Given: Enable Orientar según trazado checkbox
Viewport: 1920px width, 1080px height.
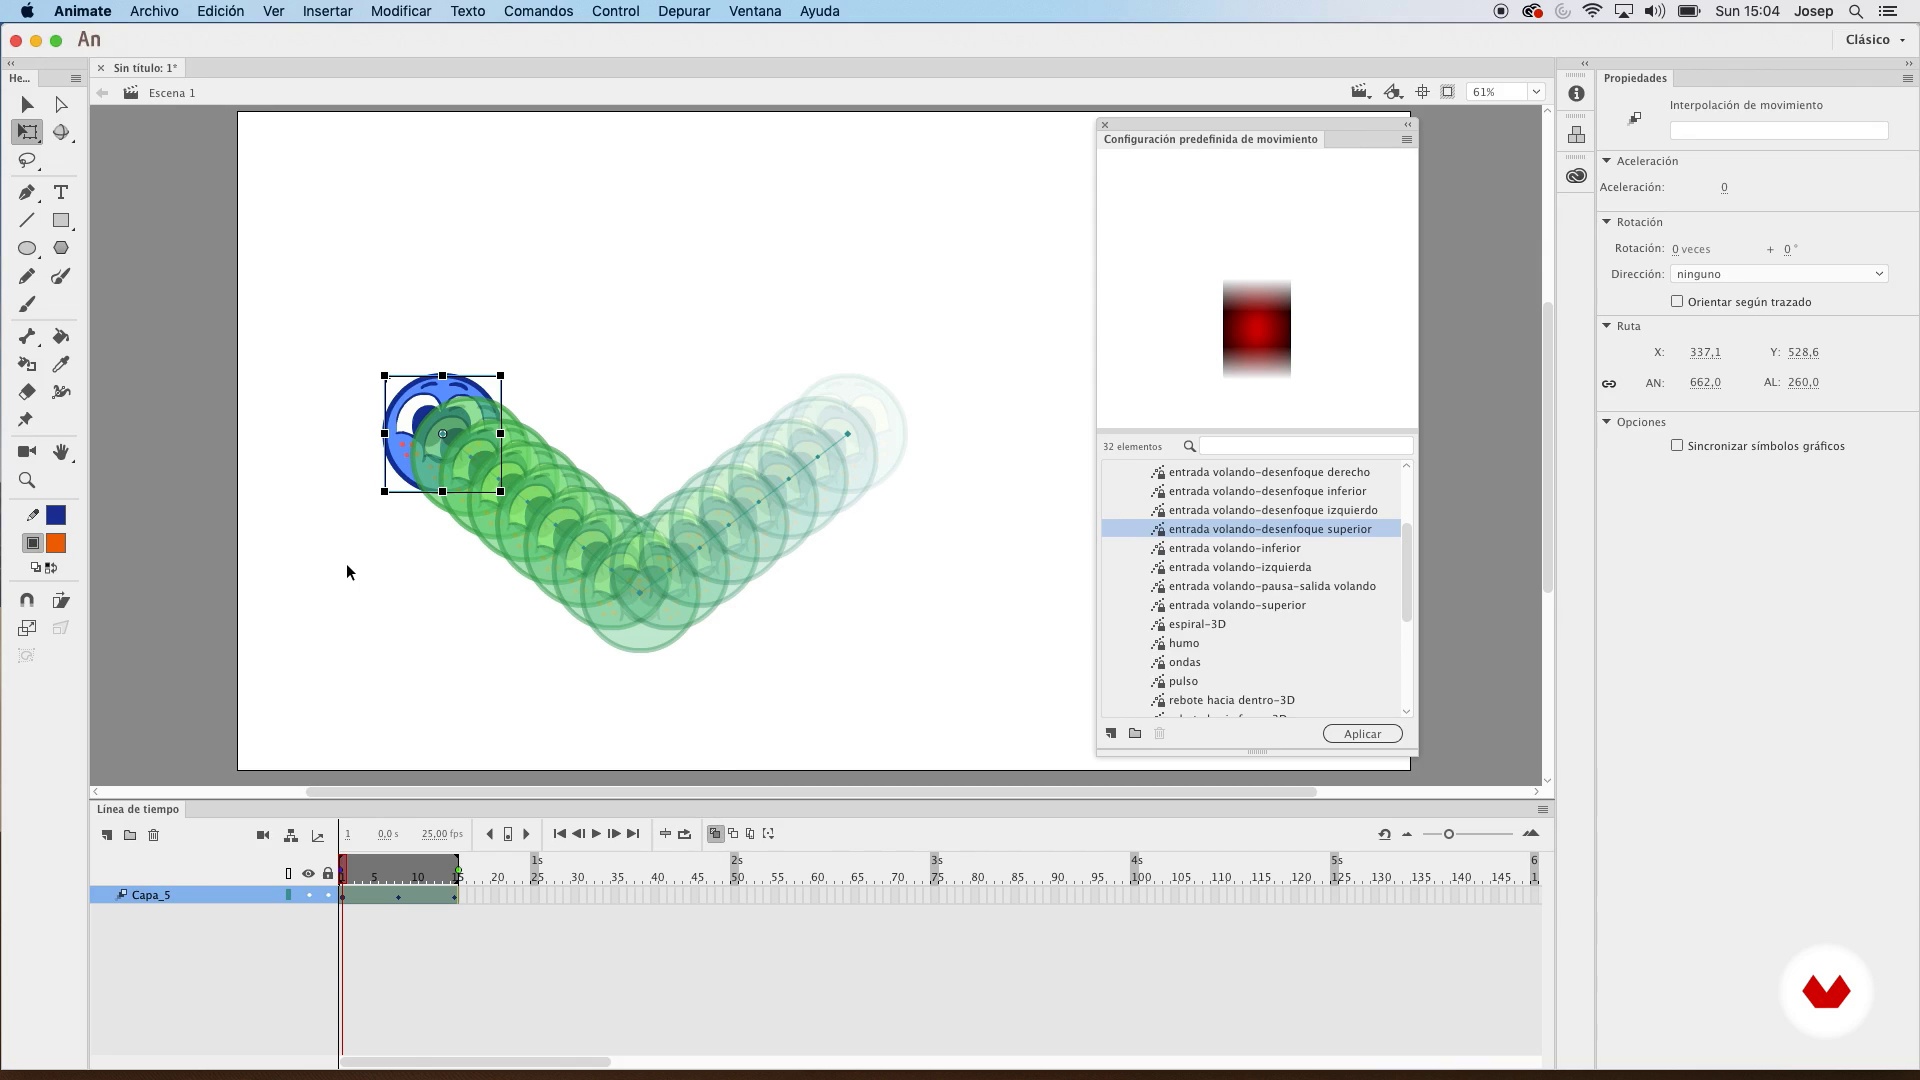Looking at the screenshot, I should [1677, 301].
